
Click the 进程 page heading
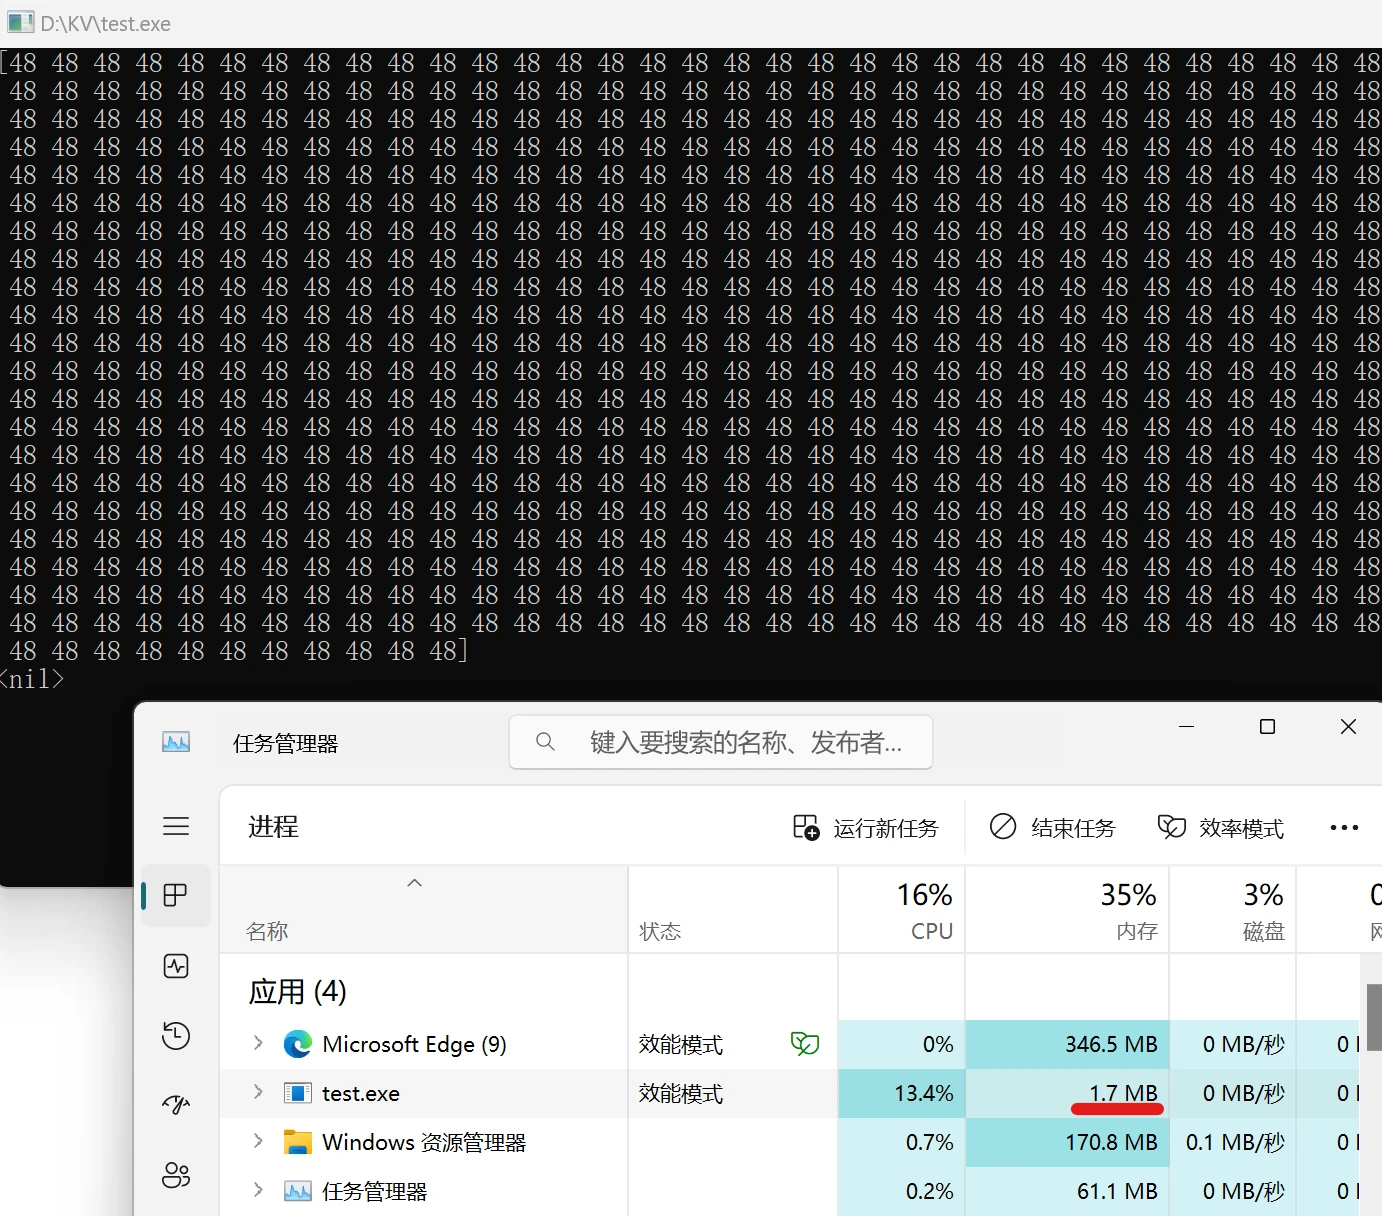coord(273,827)
